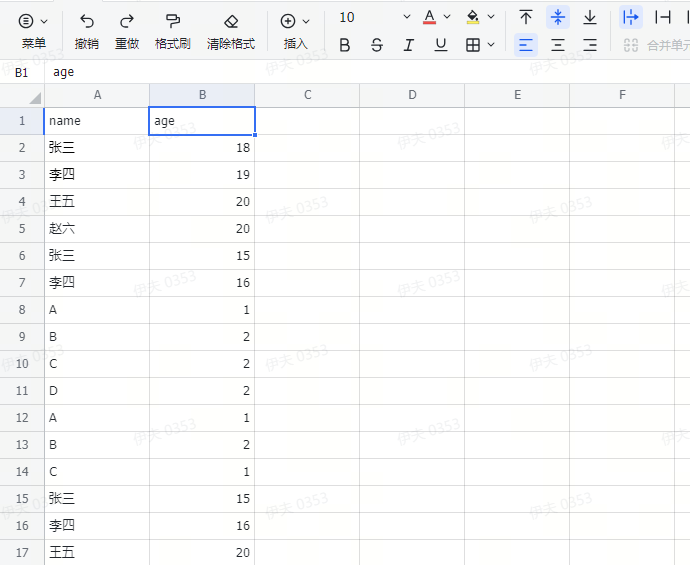Toggle underline formatting
This screenshot has width=690, height=565.
(x=440, y=45)
